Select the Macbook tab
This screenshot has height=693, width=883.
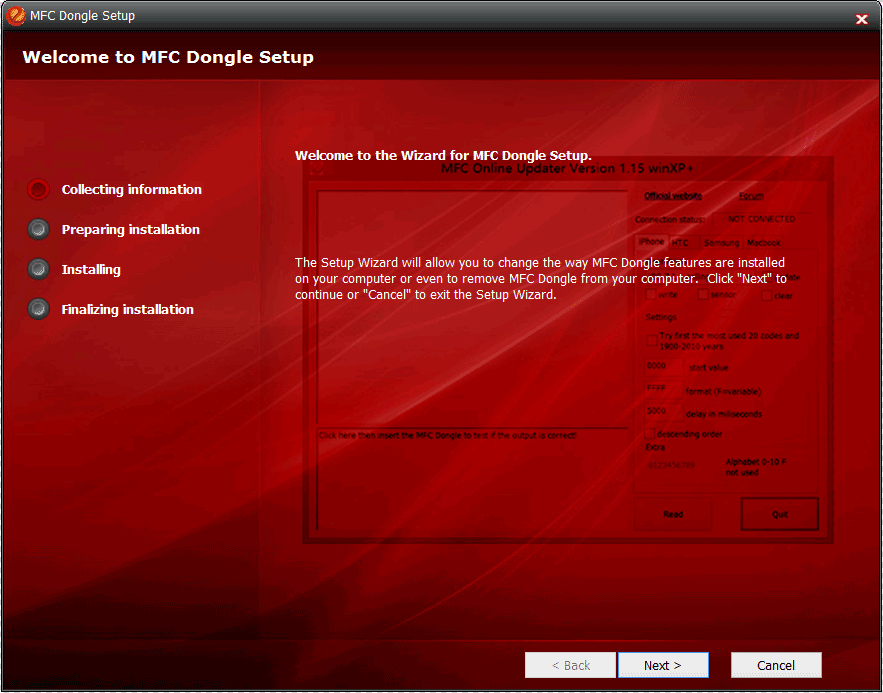tap(764, 243)
